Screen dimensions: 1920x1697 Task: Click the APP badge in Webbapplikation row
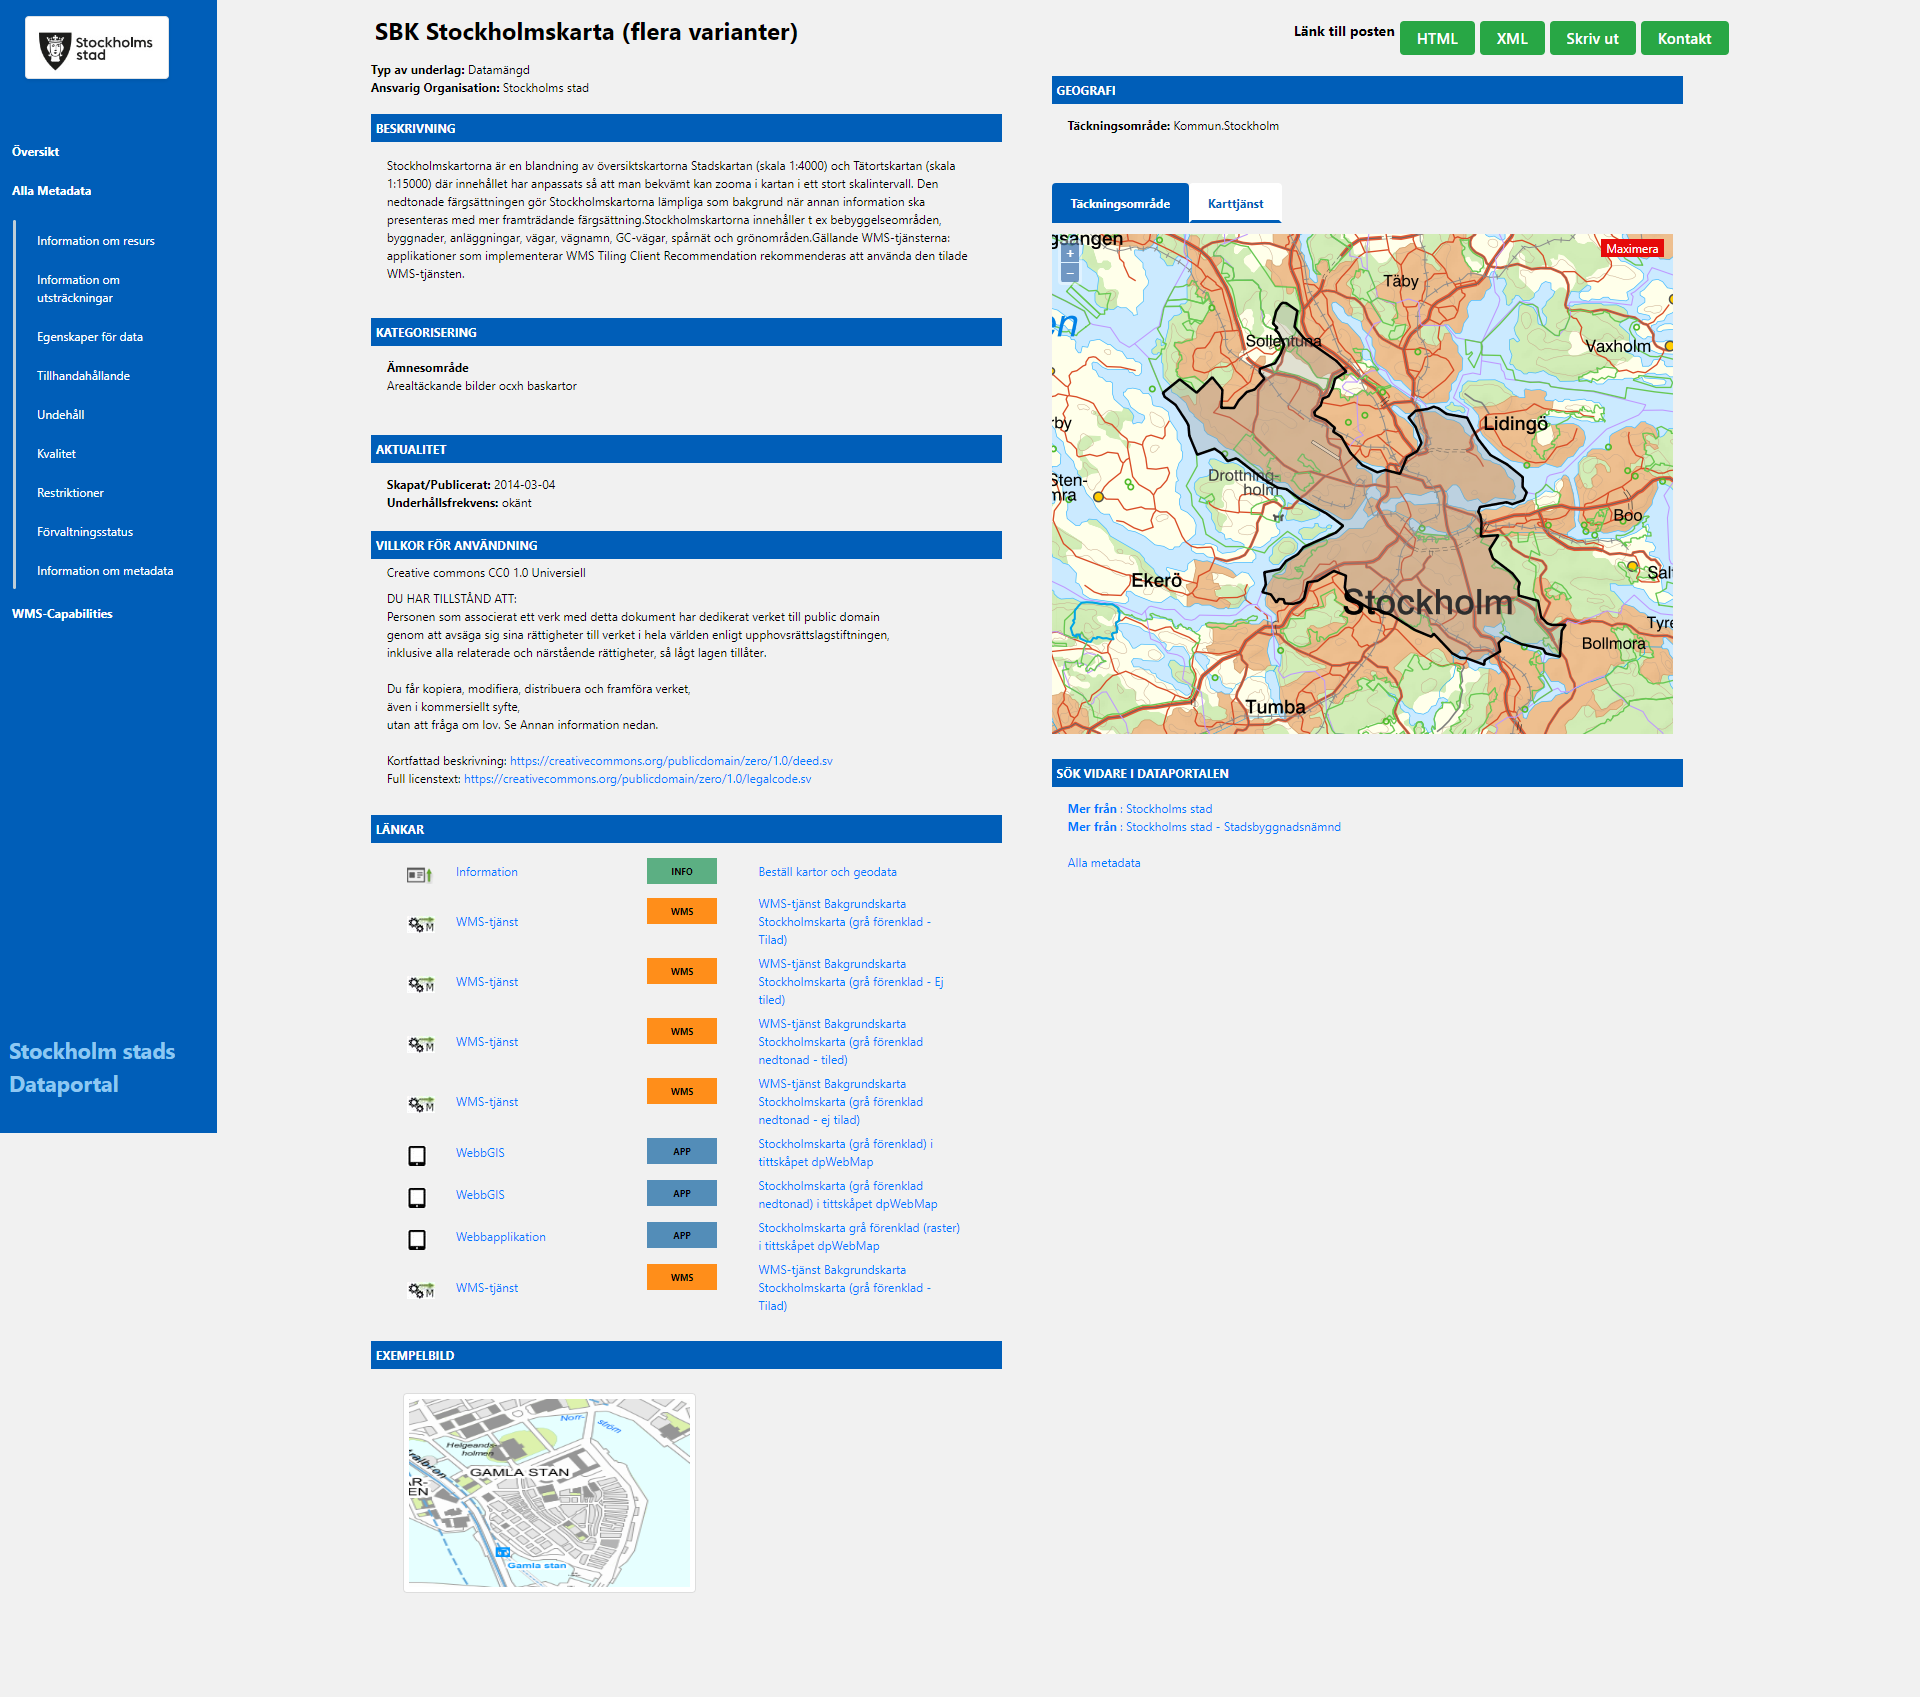pos(682,1235)
